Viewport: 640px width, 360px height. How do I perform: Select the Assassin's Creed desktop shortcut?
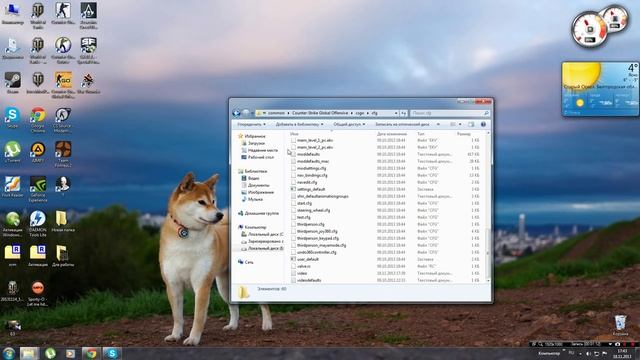[88, 16]
